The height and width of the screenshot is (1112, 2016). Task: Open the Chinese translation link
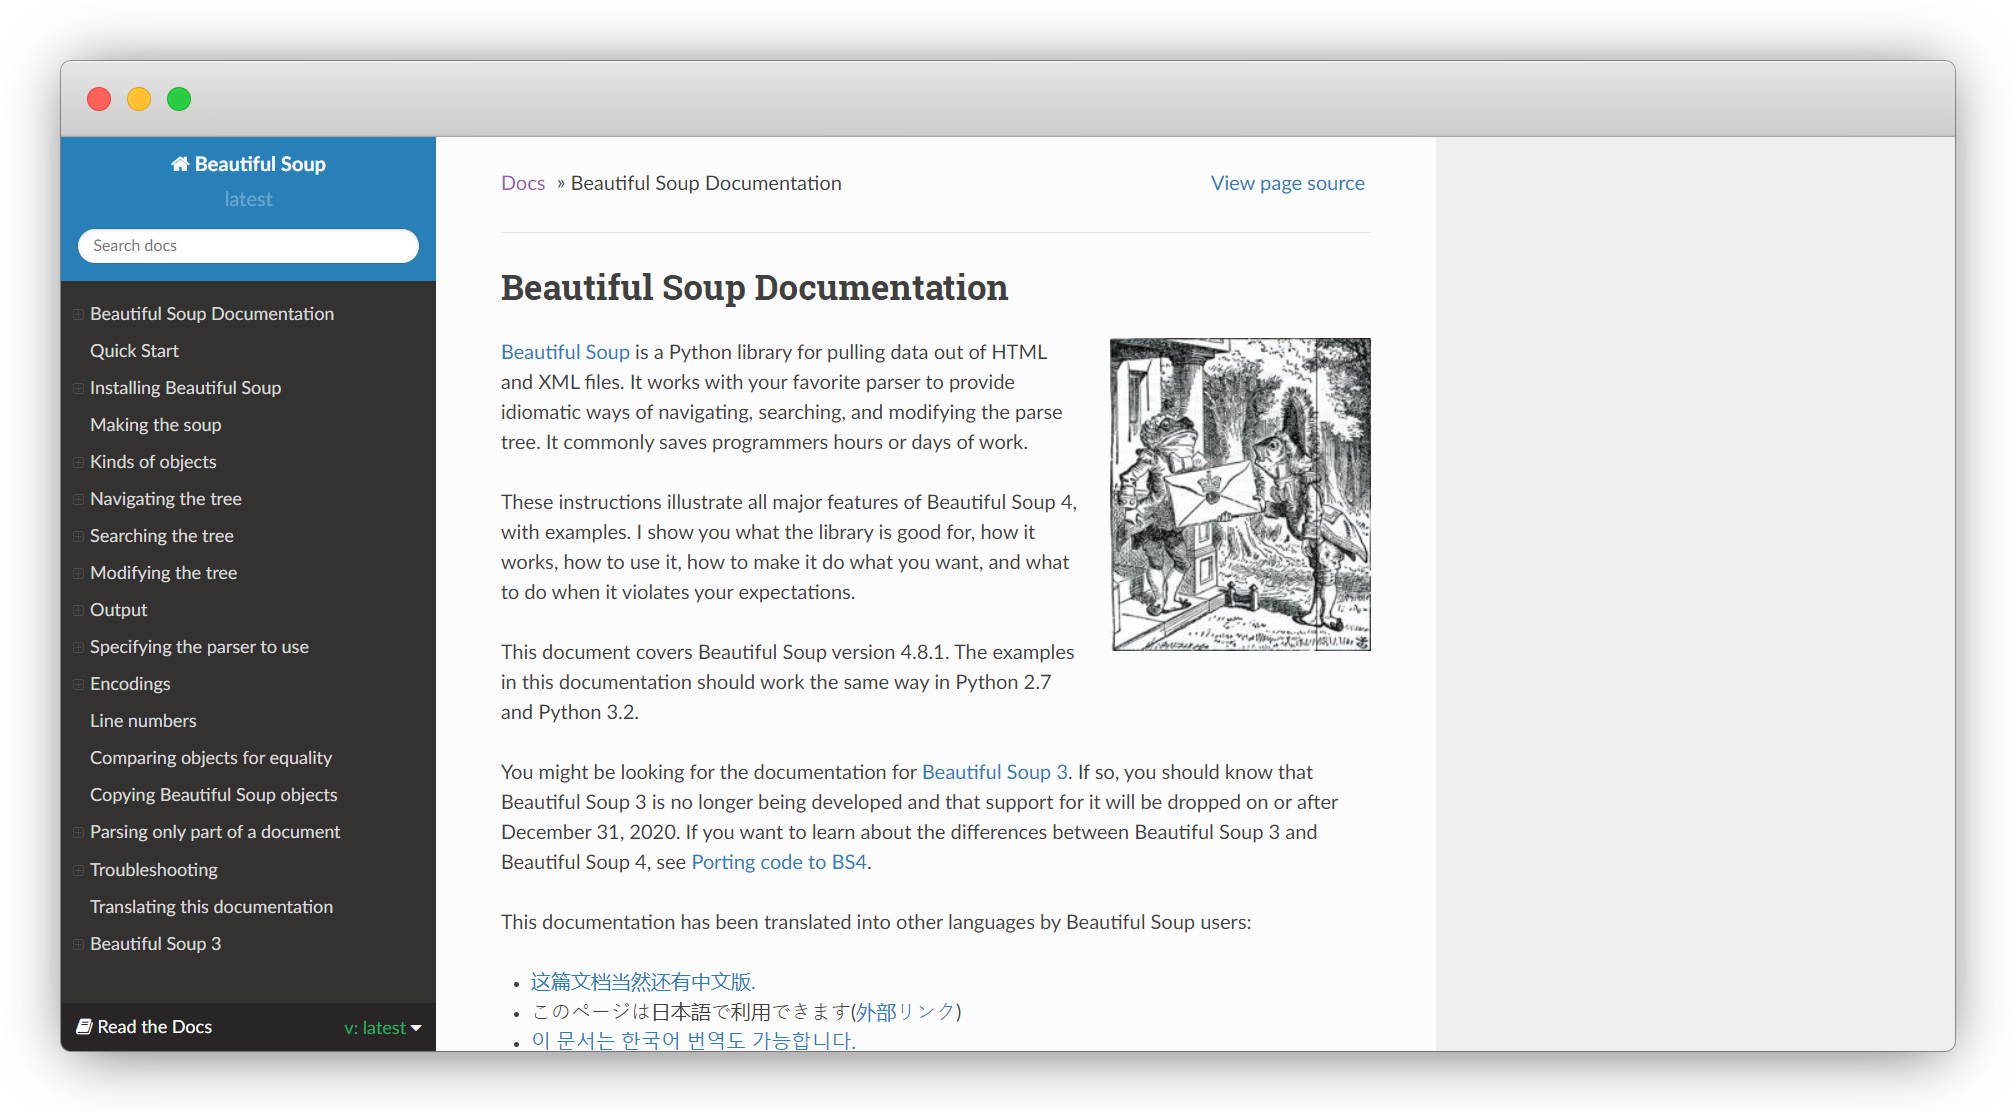coord(643,982)
